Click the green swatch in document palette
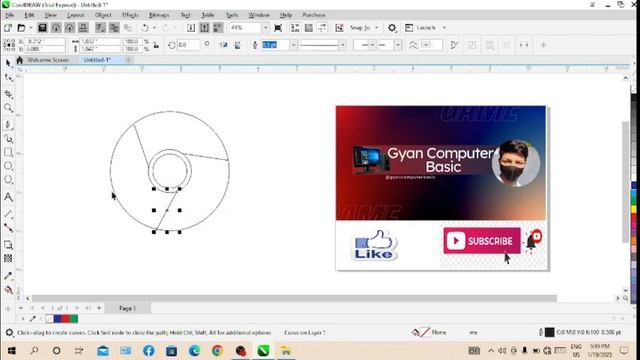 [x=73, y=319]
